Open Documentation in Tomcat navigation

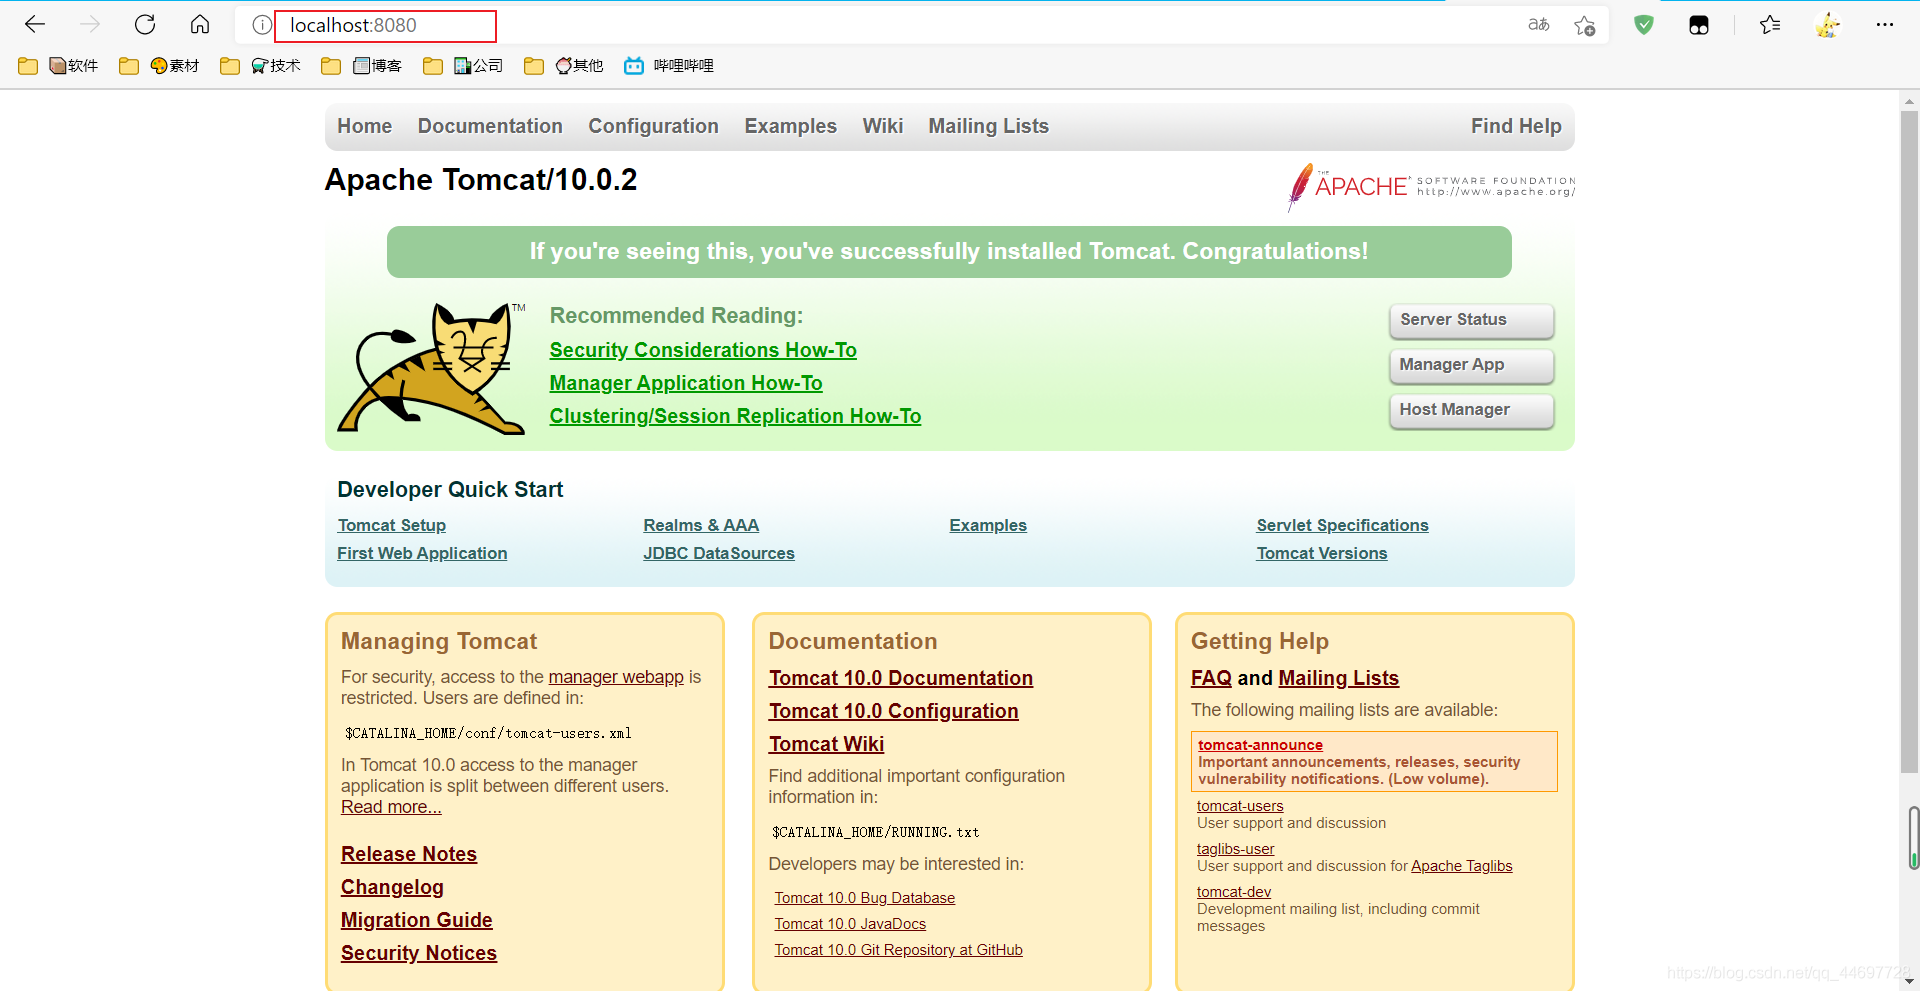(490, 126)
